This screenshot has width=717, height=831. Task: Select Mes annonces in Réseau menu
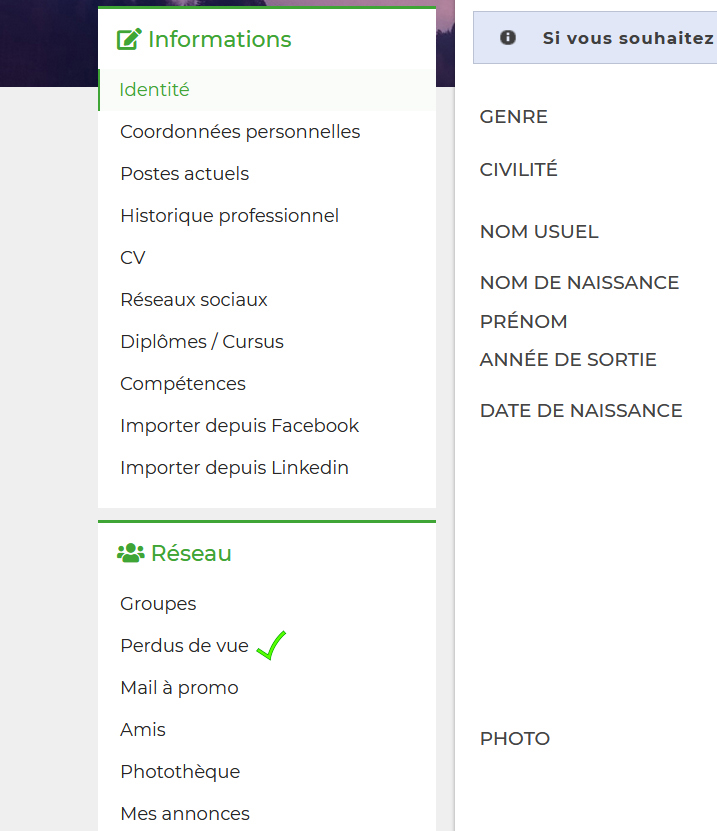pos(185,814)
